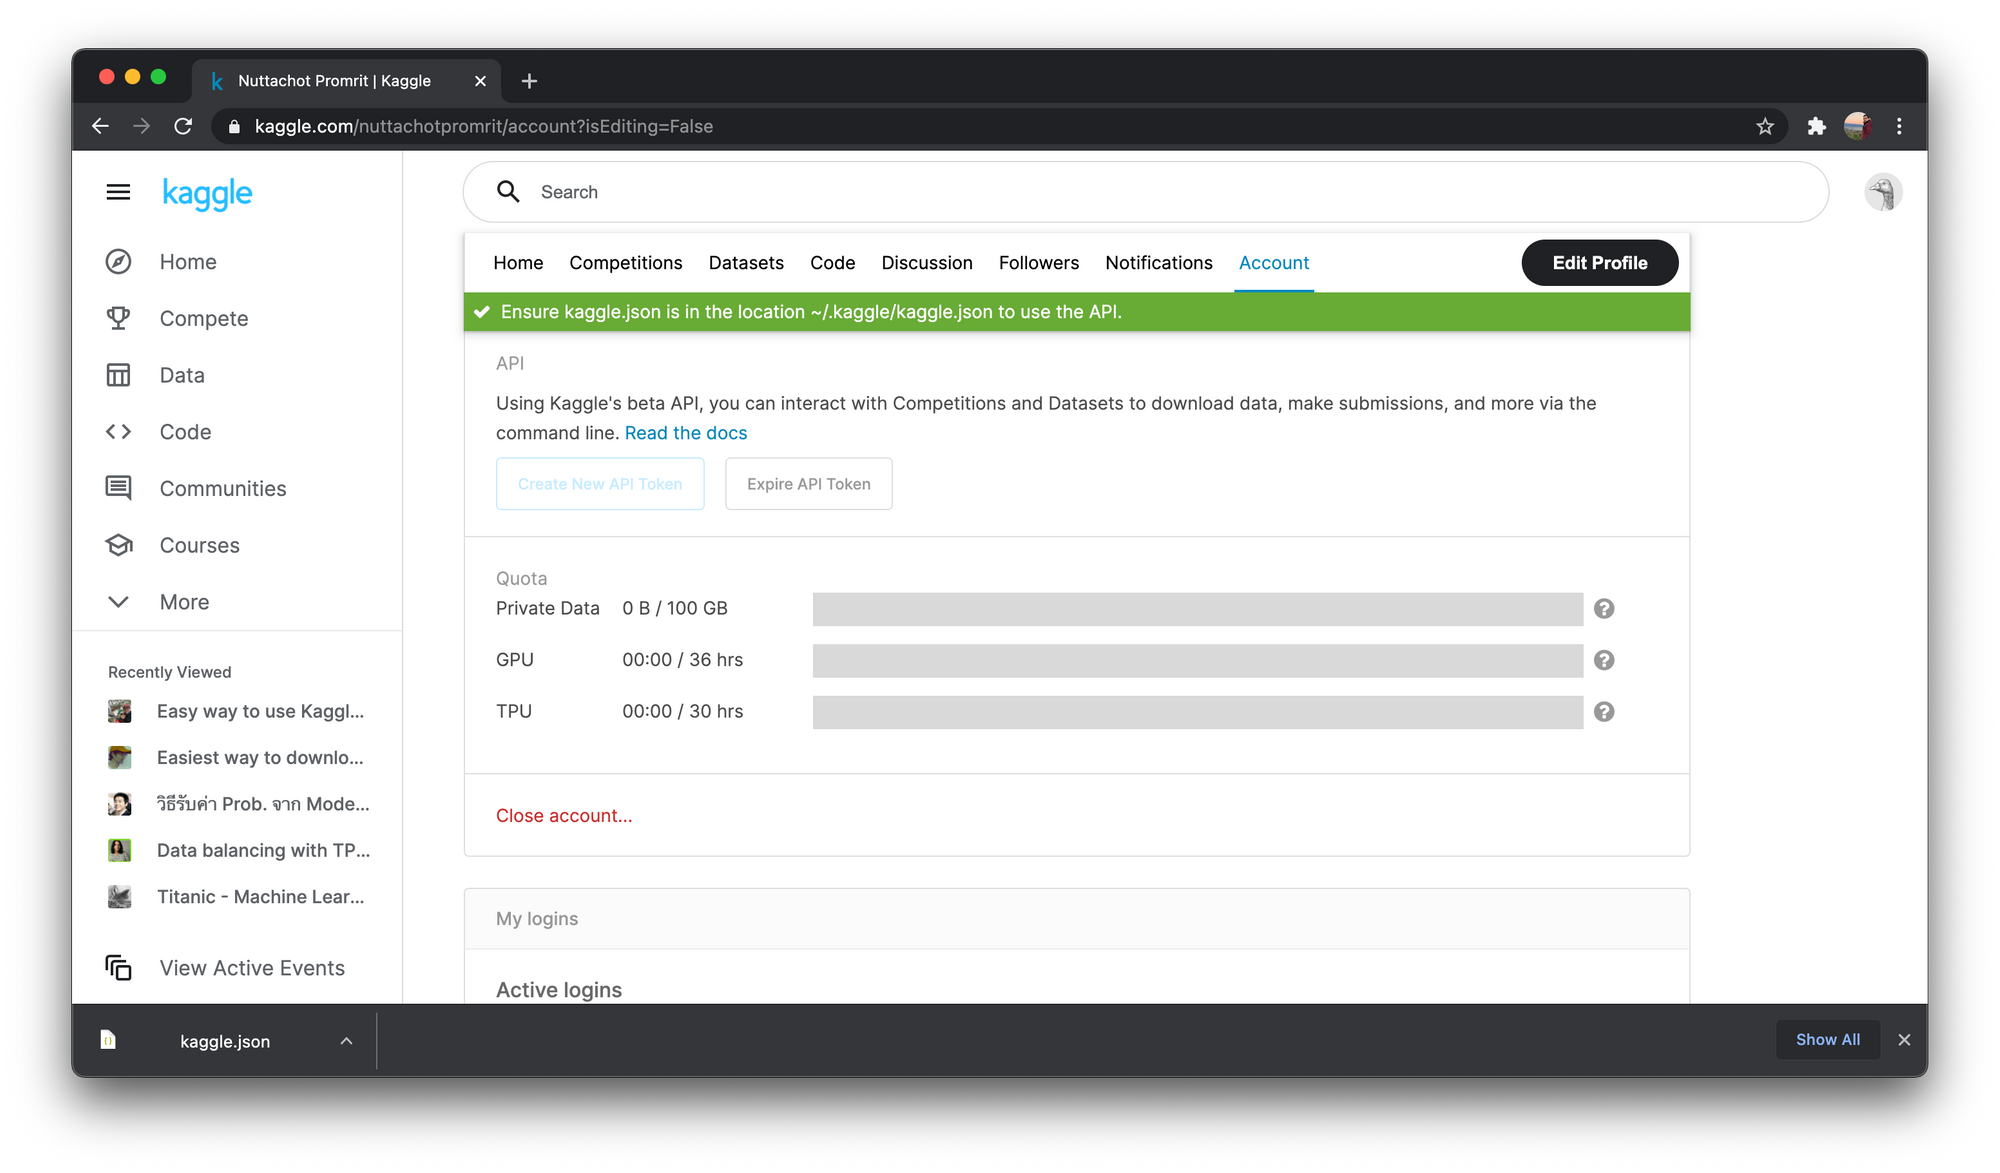Open the hamburger menu next to Kaggle logo
The height and width of the screenshot is (1173, 2000).
coord(118,192)
